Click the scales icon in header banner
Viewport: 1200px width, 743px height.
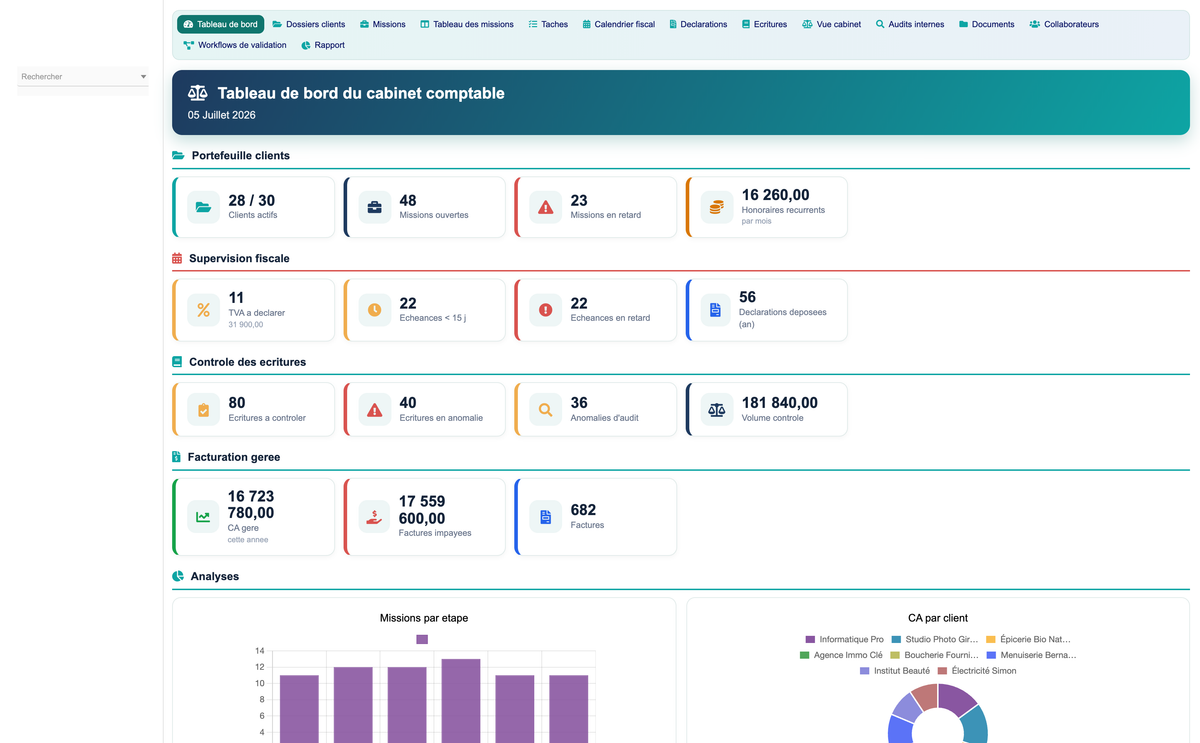click(x=198, y=93)
